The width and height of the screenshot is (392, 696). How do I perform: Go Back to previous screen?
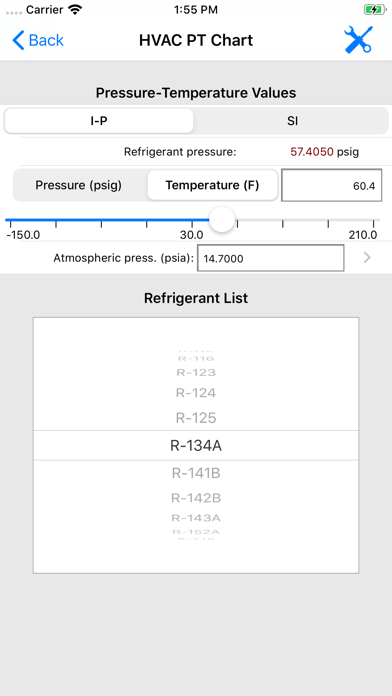[38, 40]
